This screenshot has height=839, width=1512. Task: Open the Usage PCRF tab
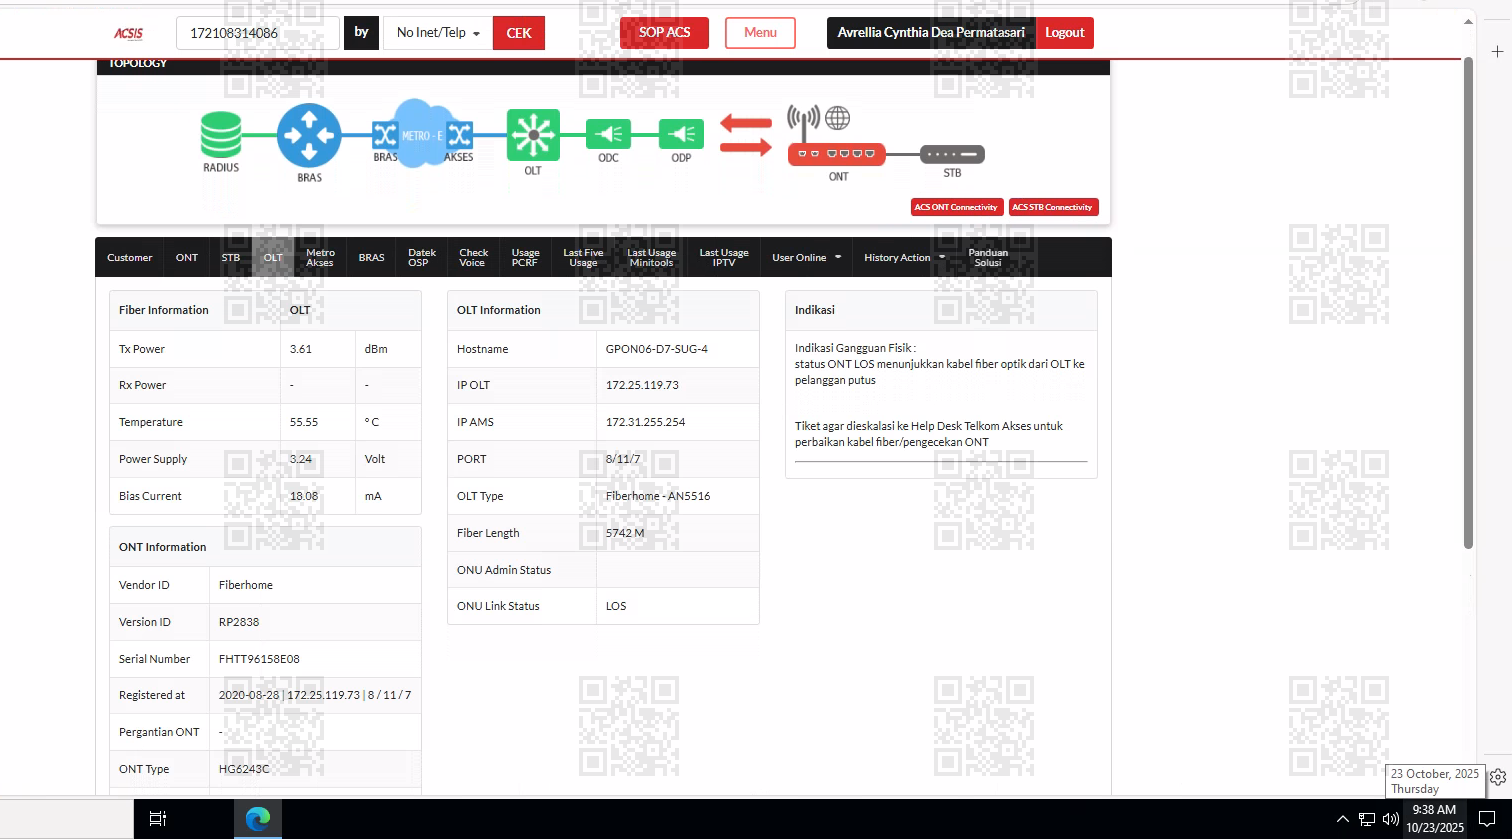(525, 257)
